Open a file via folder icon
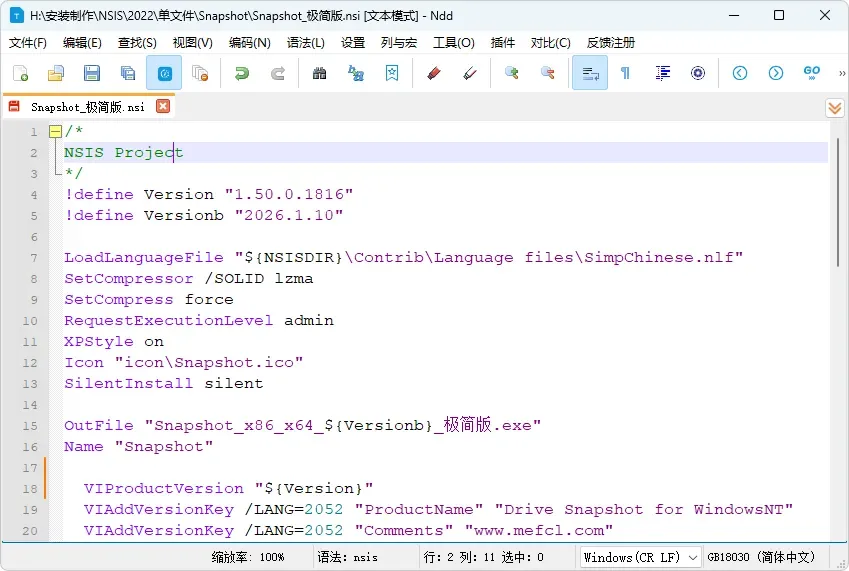 (x=56, y=73)
